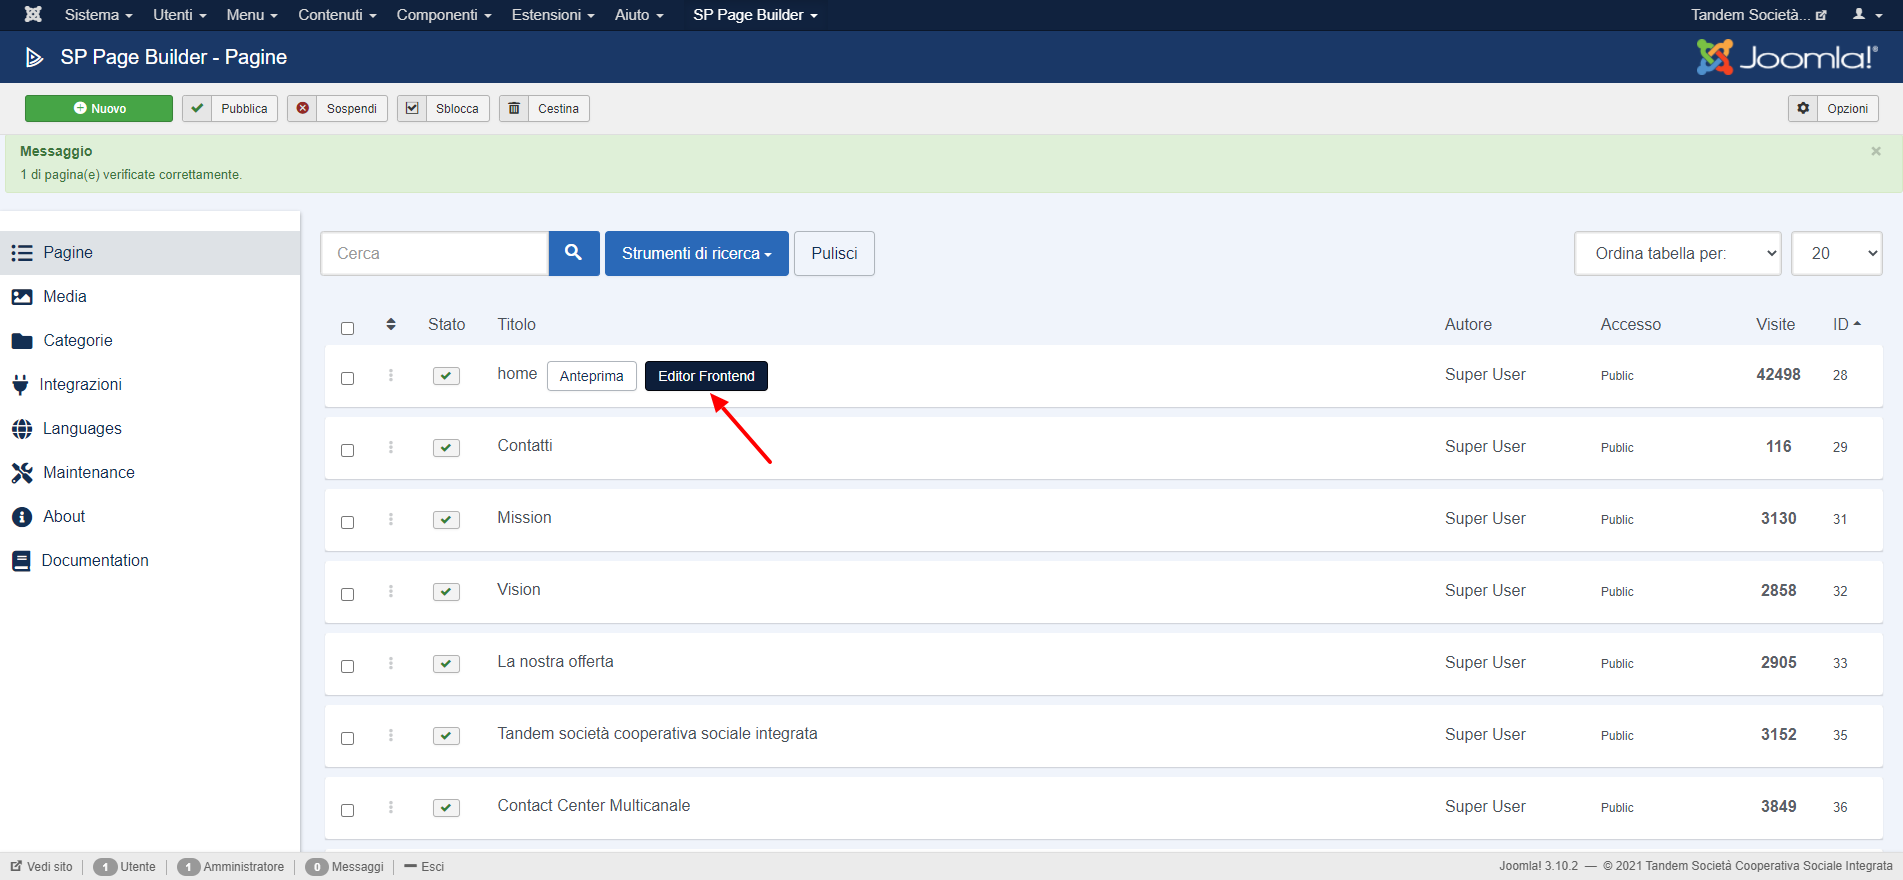Screen dimensions: 1903x880
Task: Open the Ordina tabella per dropdown
Action: [1677, 254]
